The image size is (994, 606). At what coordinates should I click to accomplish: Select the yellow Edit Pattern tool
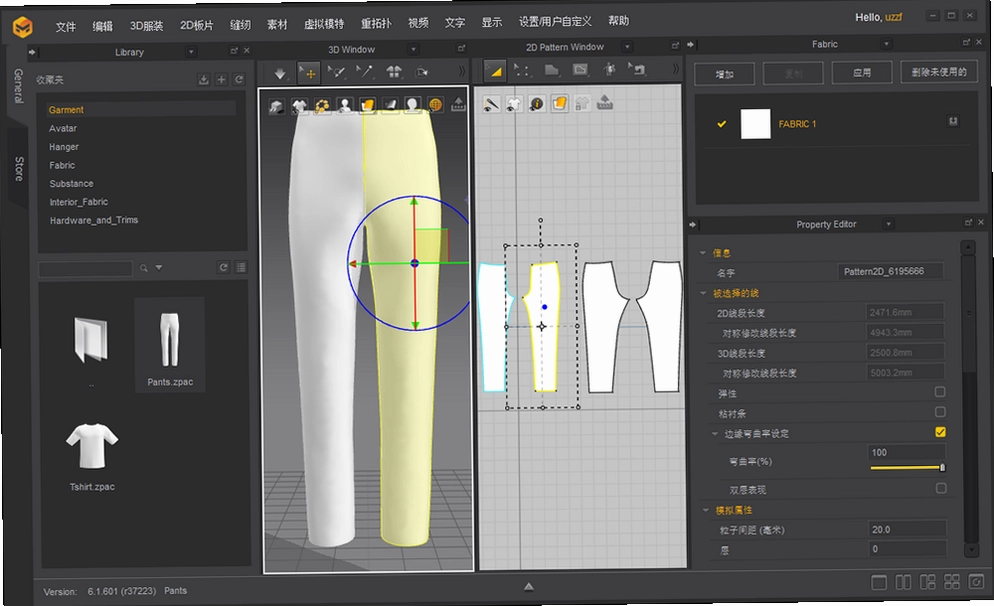[495, 70]
